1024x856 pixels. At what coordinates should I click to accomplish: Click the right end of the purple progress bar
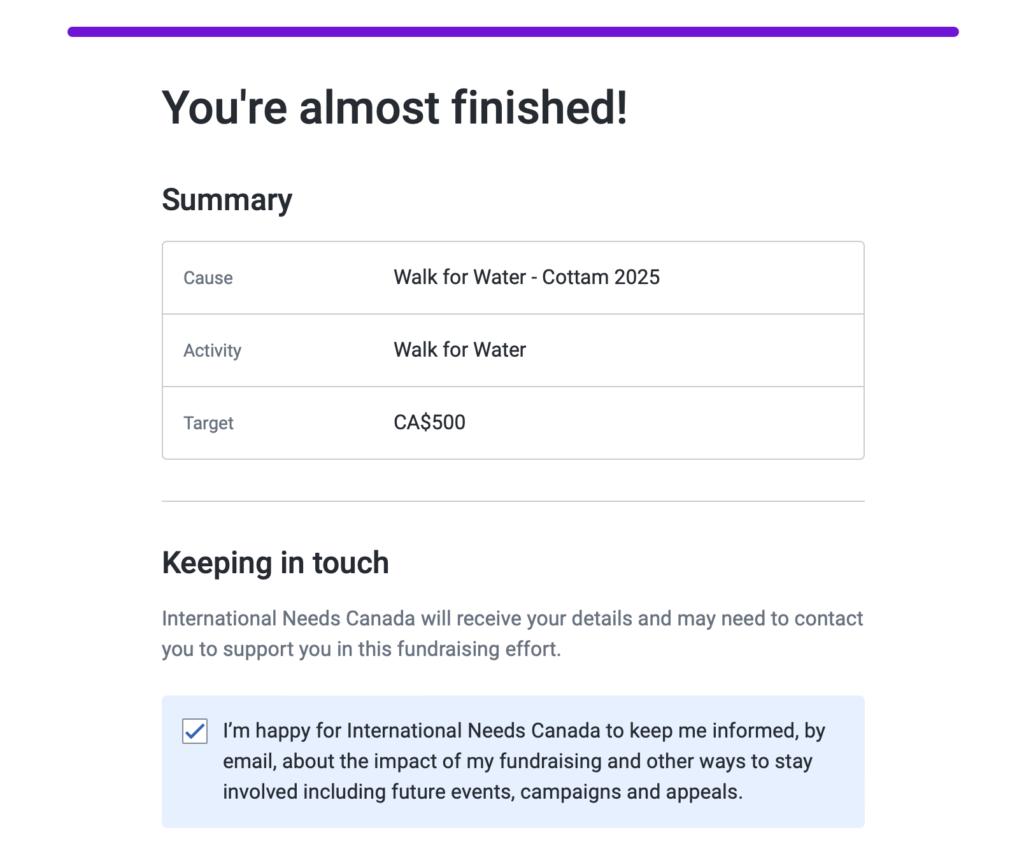(950, 32)
